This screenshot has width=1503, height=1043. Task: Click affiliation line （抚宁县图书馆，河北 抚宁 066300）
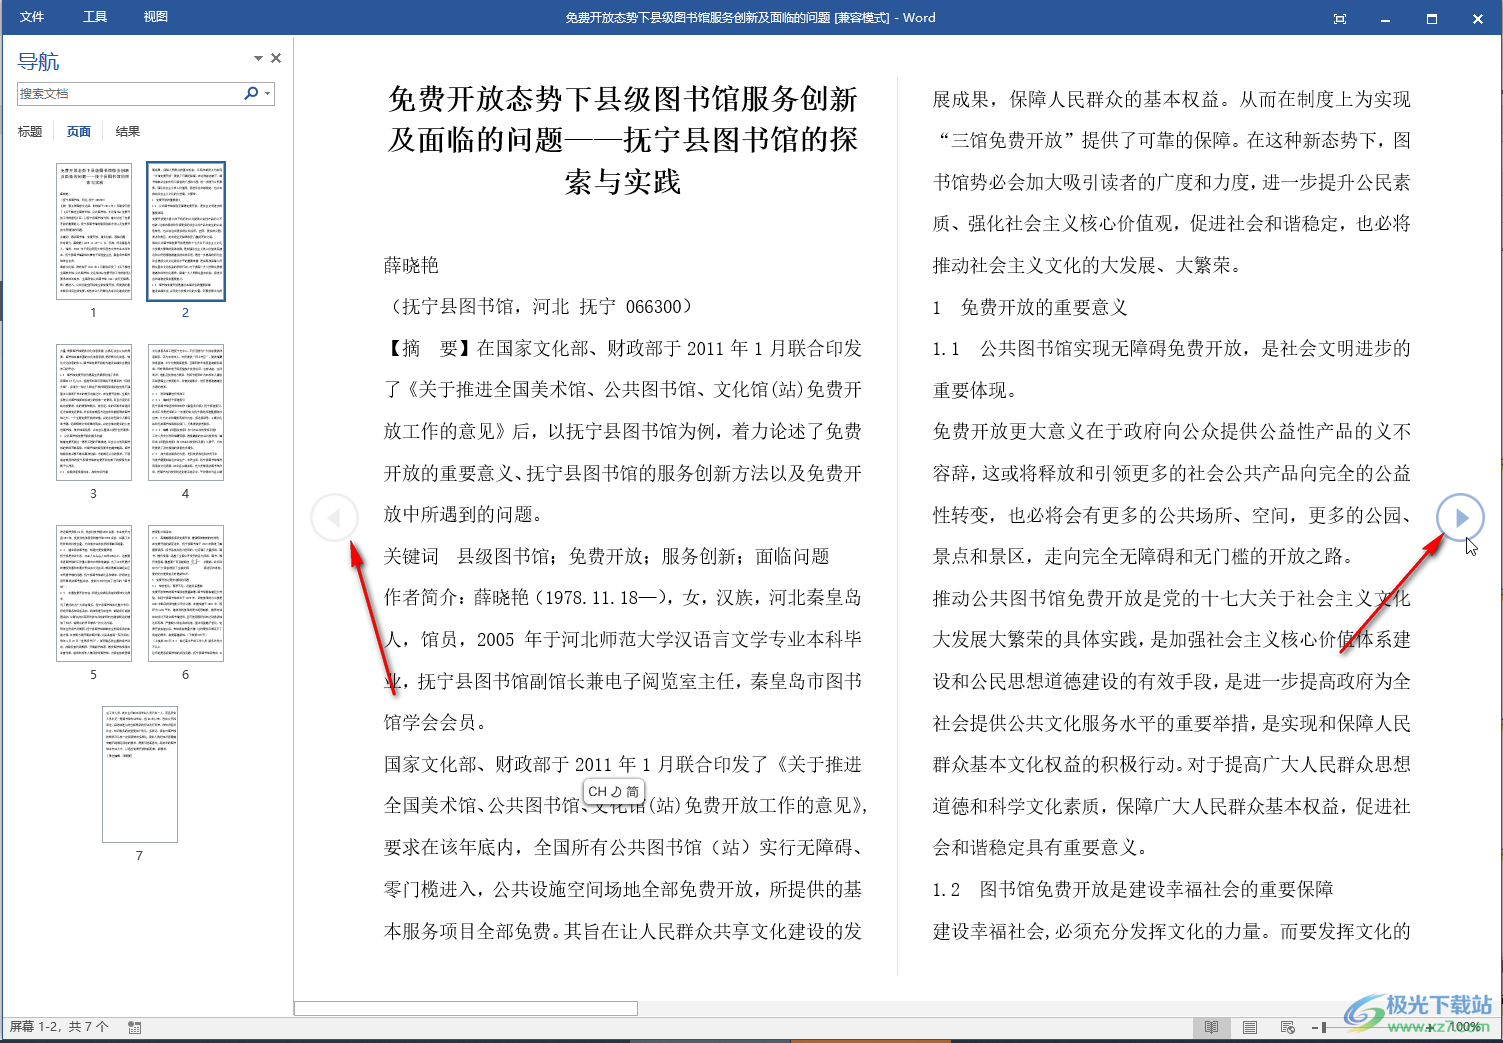543,306
